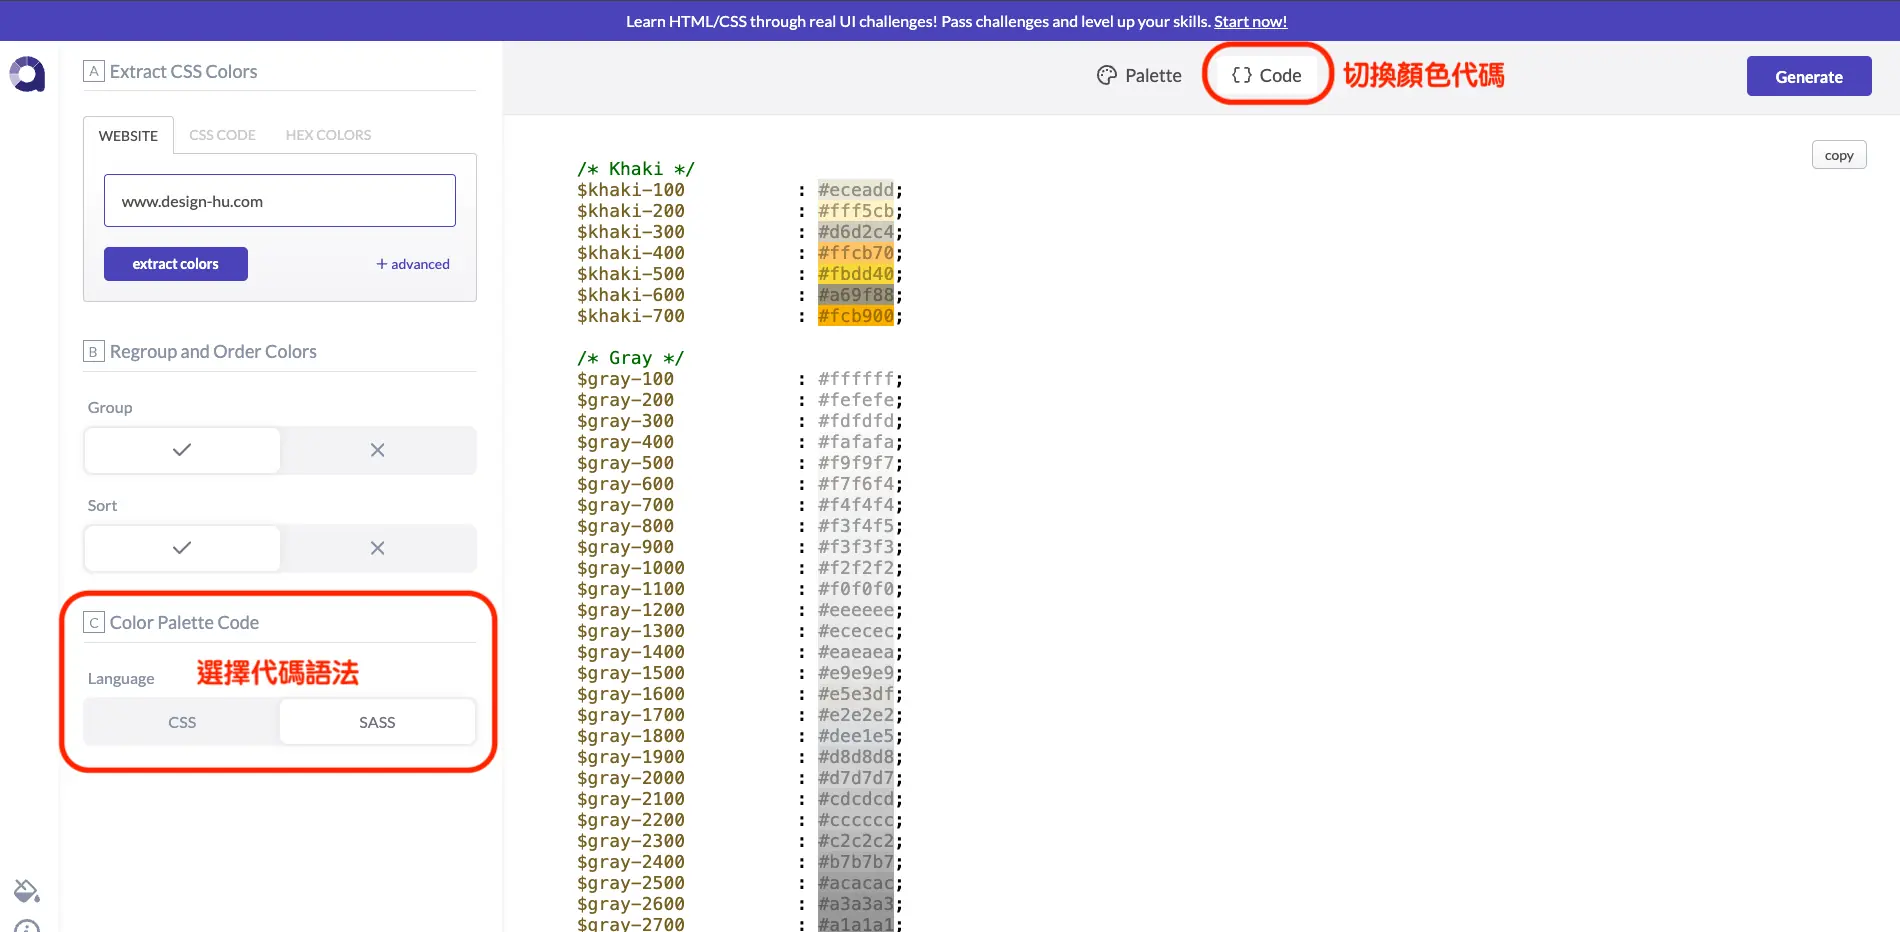Screen dimensions: 1900x932
Task: Click the Color Palette Code section heading
Action: [x=184, y=623]
